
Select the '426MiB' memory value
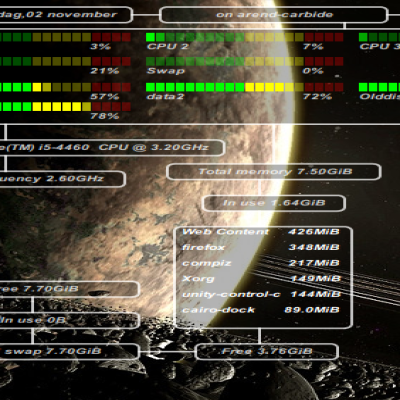click(x=314, y=232)
